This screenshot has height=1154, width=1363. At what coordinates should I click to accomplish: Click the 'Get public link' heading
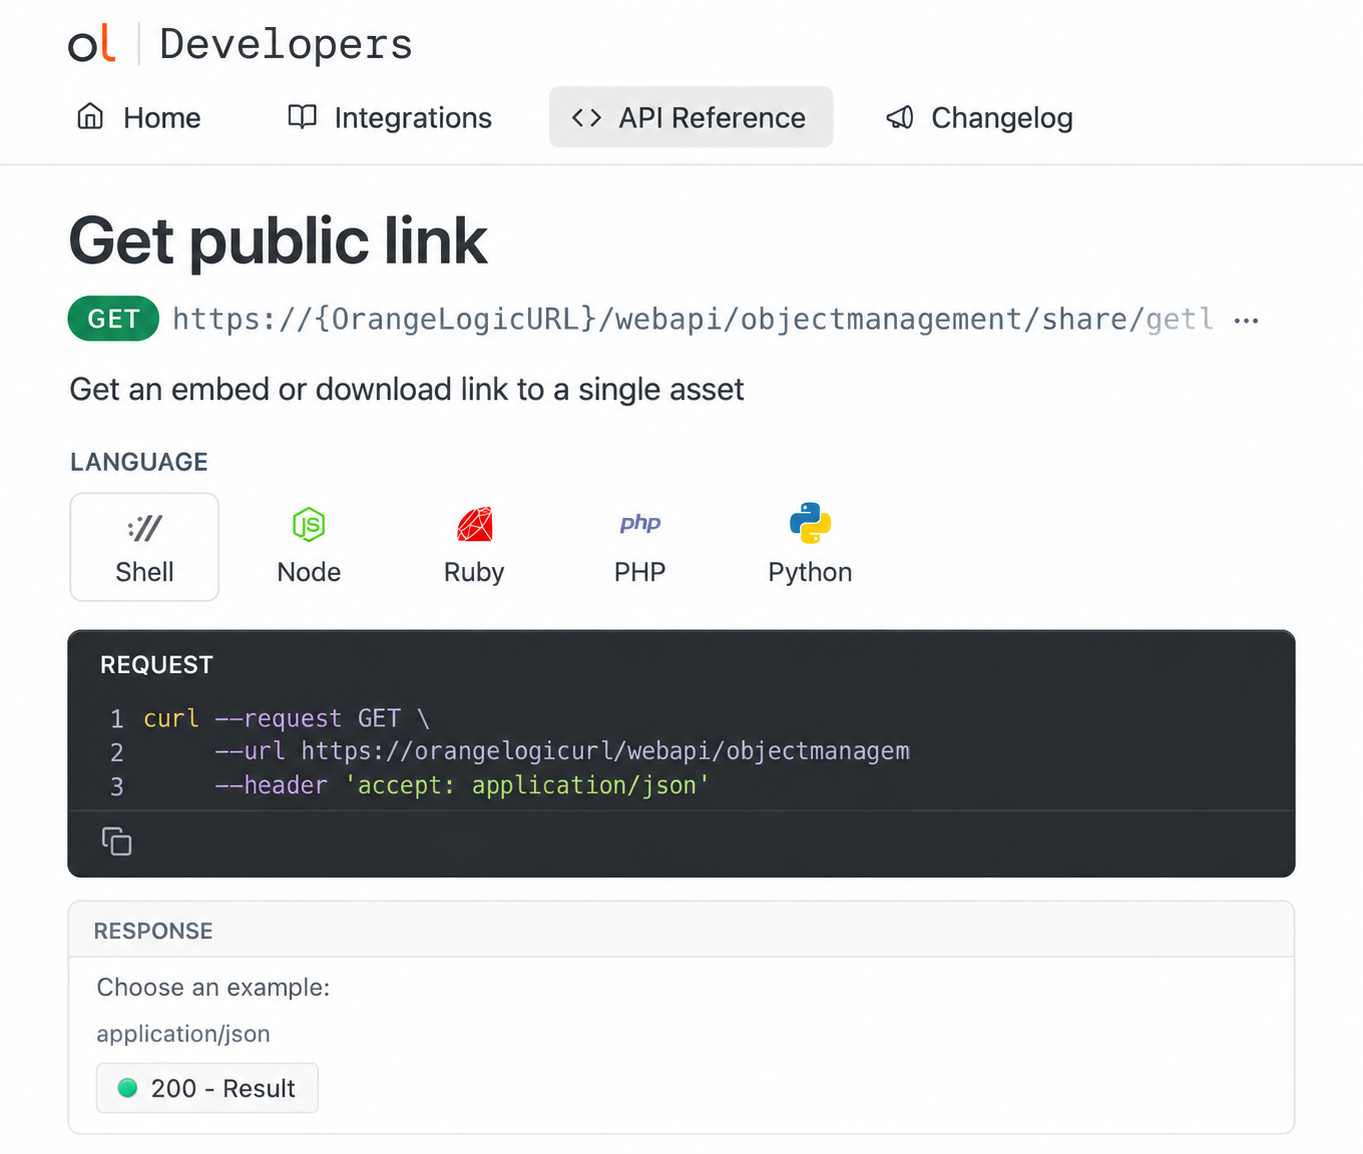278,241
